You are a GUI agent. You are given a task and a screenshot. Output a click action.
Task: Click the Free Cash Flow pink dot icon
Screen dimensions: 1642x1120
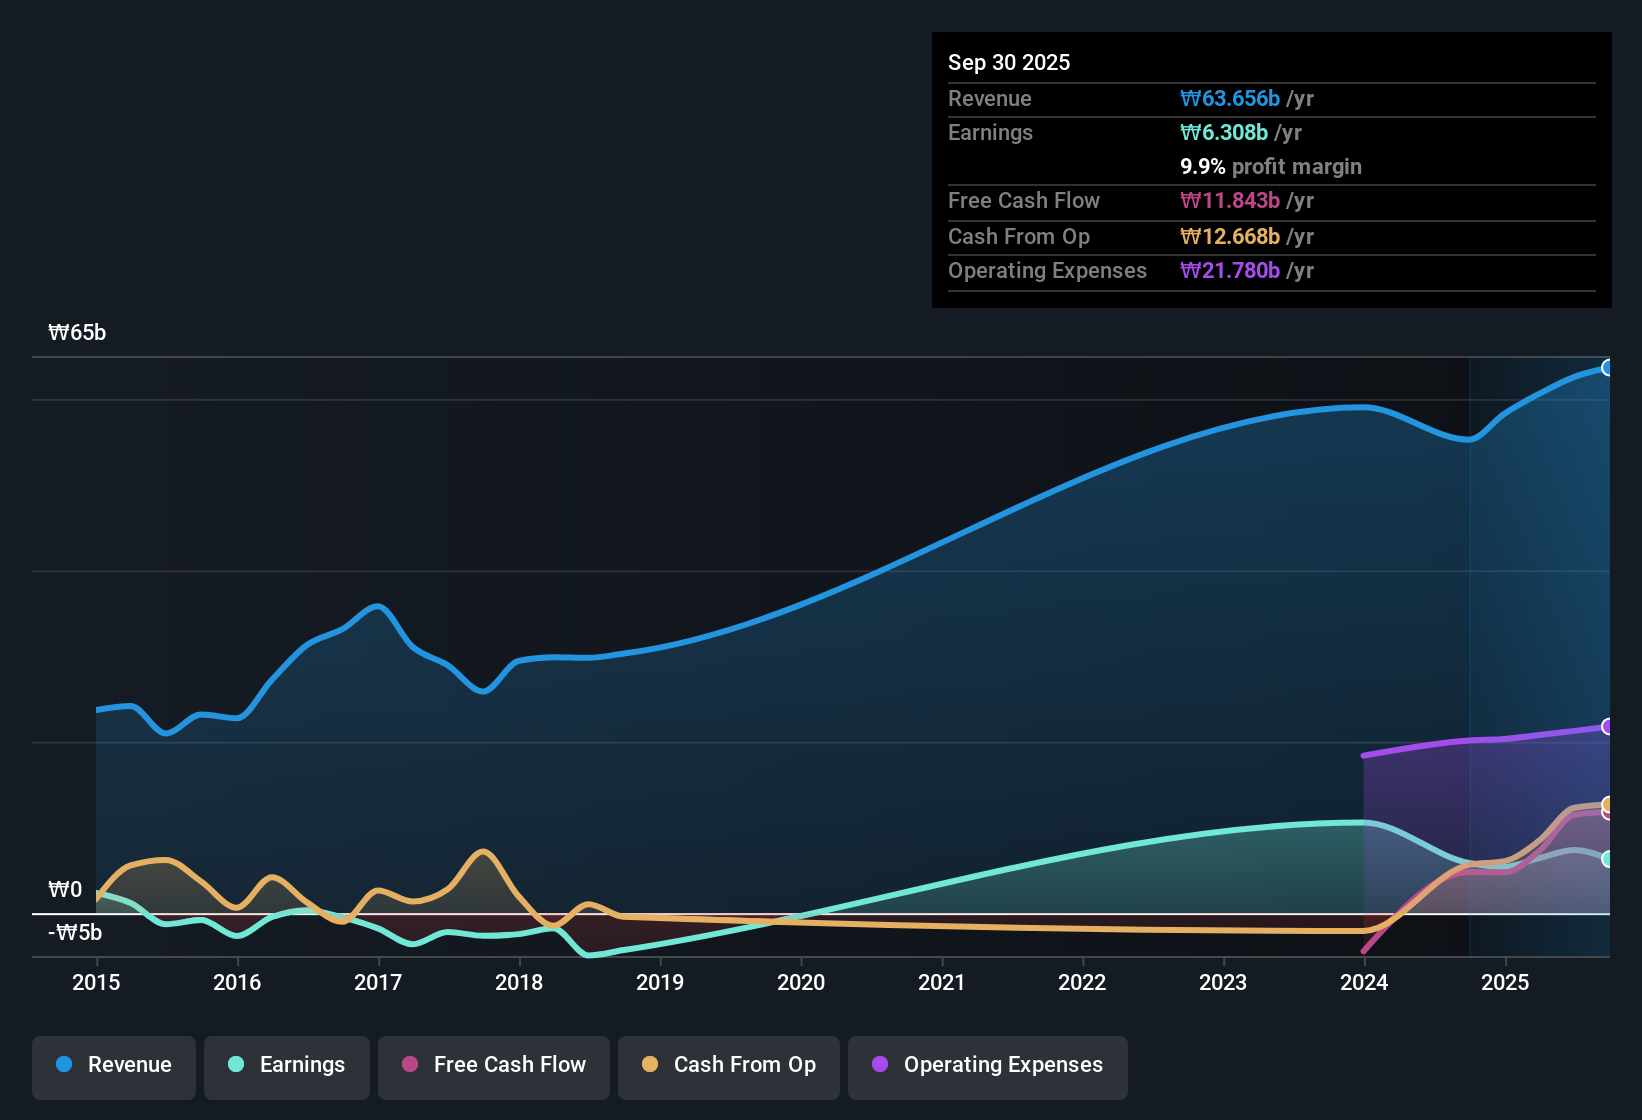click(410, 1065)
